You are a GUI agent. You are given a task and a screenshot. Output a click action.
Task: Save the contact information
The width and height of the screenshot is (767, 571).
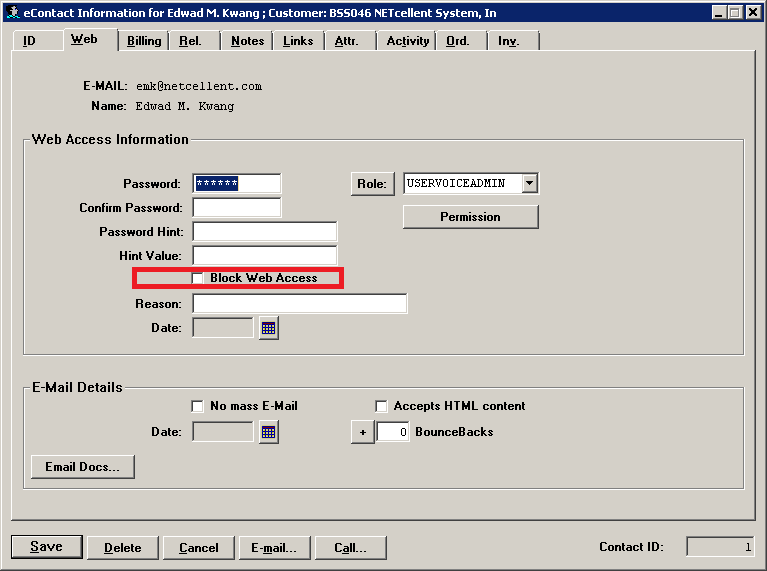46,547
